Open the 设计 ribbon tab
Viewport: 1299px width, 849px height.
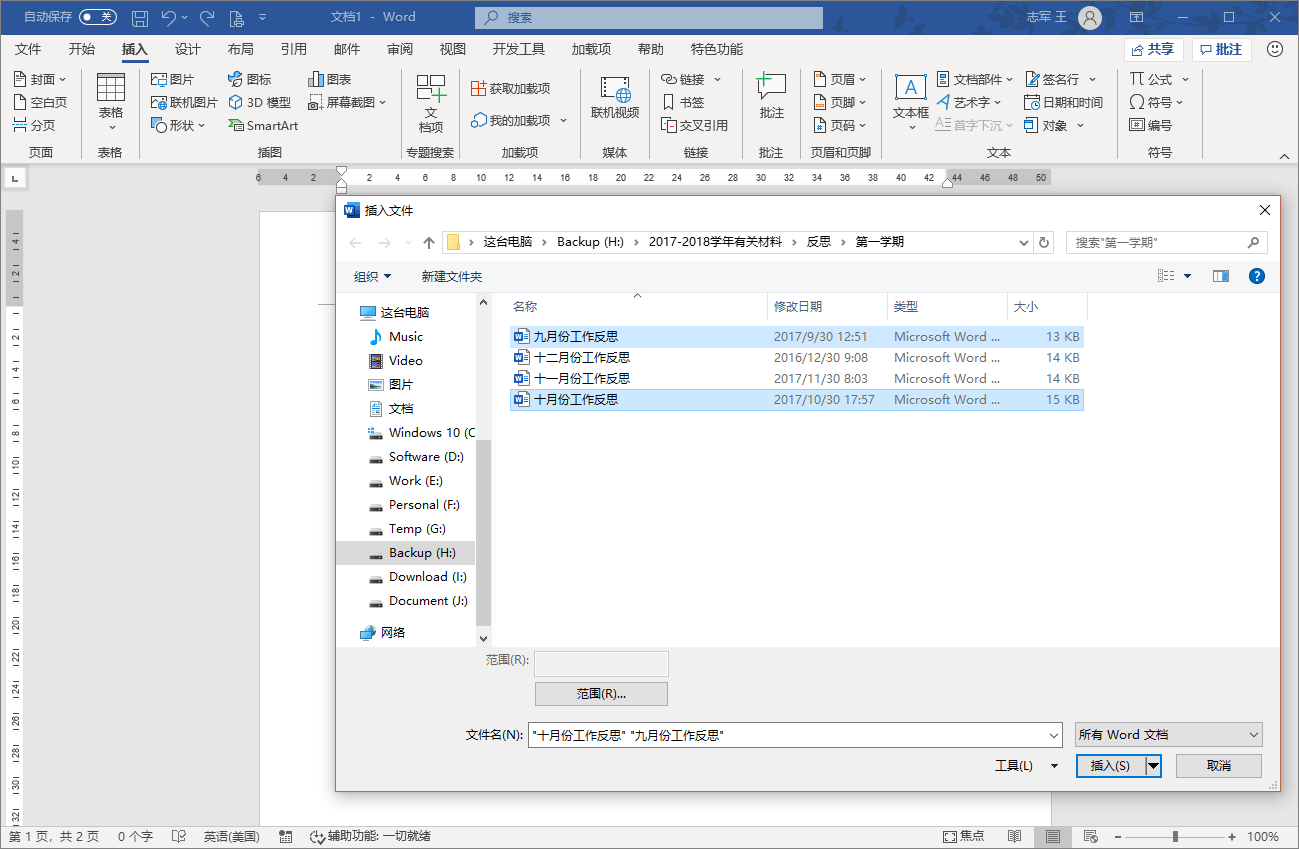tap(188, 49)
